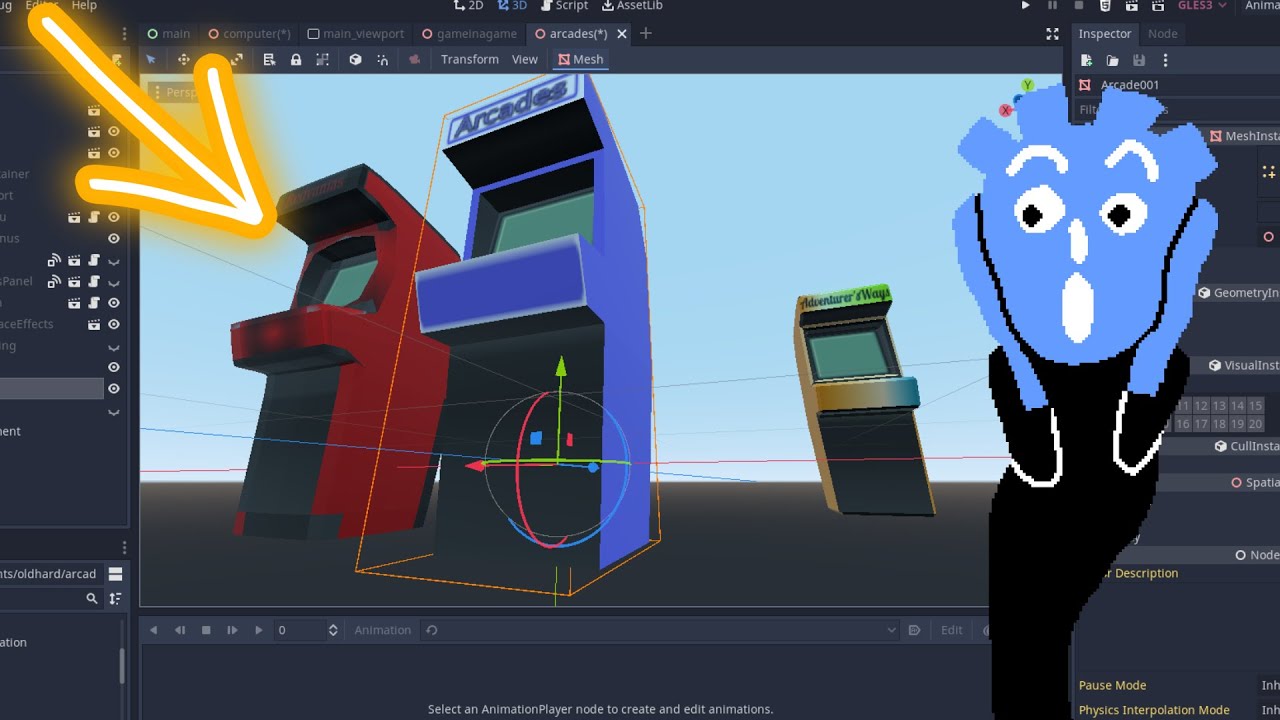Click the animation play button

click(x=258, y=630)
